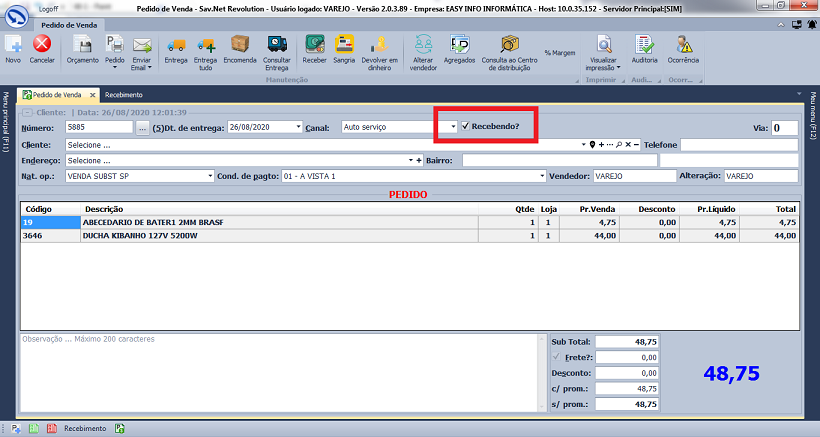The image size is (820, 437).
Task: Toggle the Recebendo? checkbox
Action: pos(466,127)
